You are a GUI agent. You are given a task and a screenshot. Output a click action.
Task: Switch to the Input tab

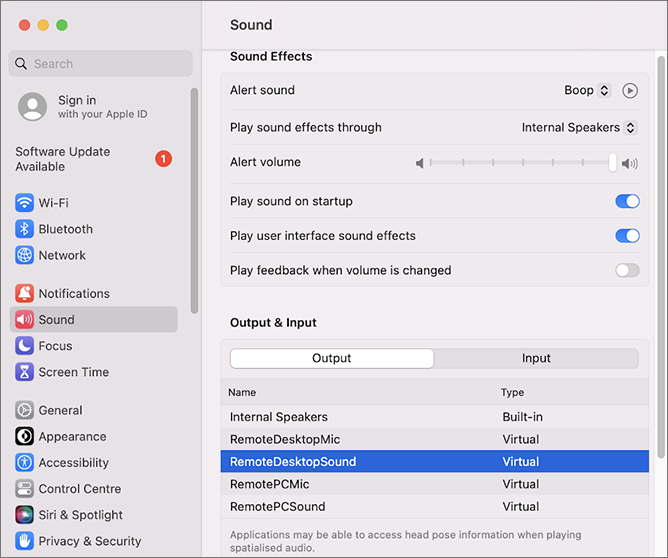[x=536, y=358]
